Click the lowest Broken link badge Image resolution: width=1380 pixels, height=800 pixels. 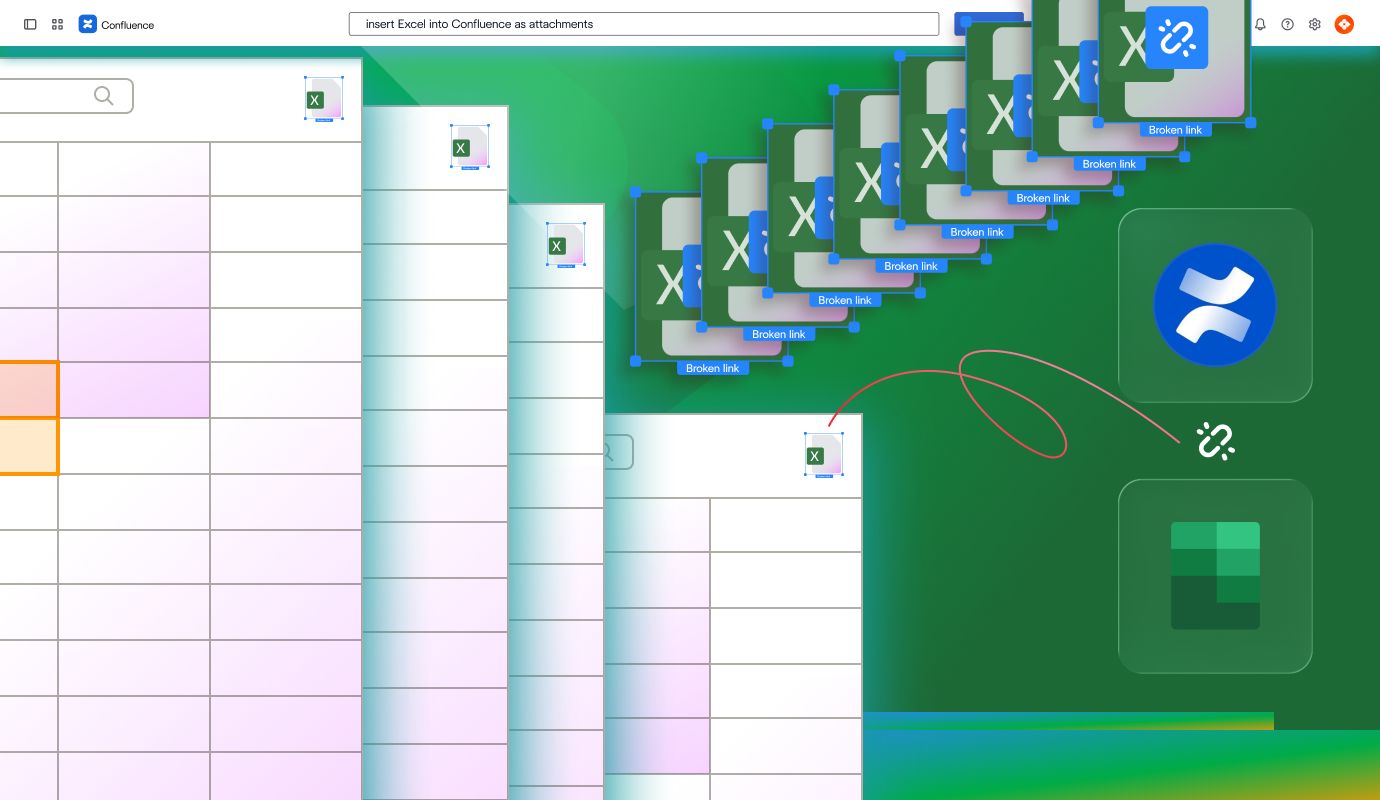coord(713,368)
